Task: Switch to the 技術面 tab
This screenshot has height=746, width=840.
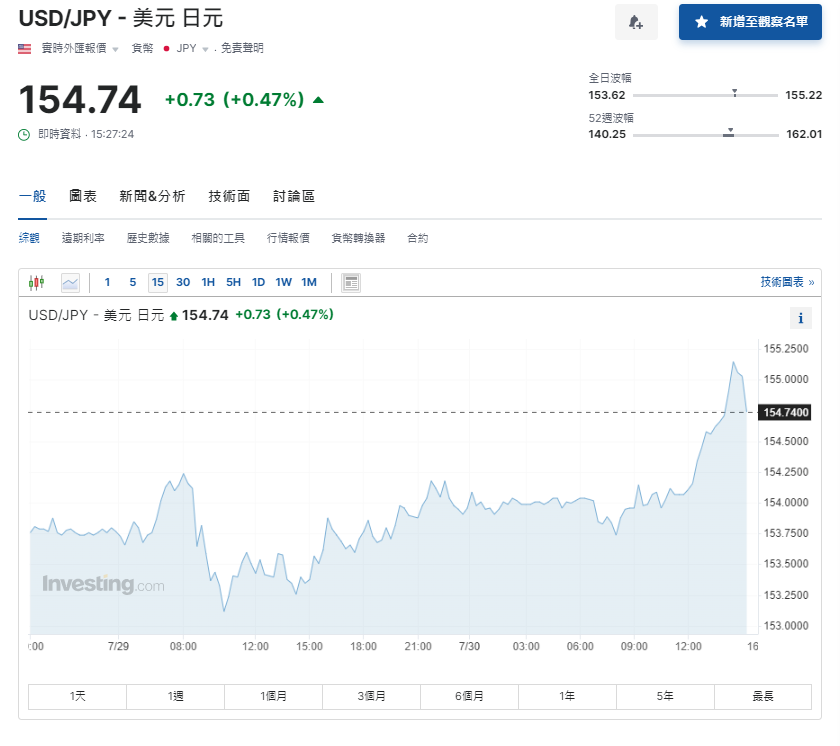Action: point(229,196)
